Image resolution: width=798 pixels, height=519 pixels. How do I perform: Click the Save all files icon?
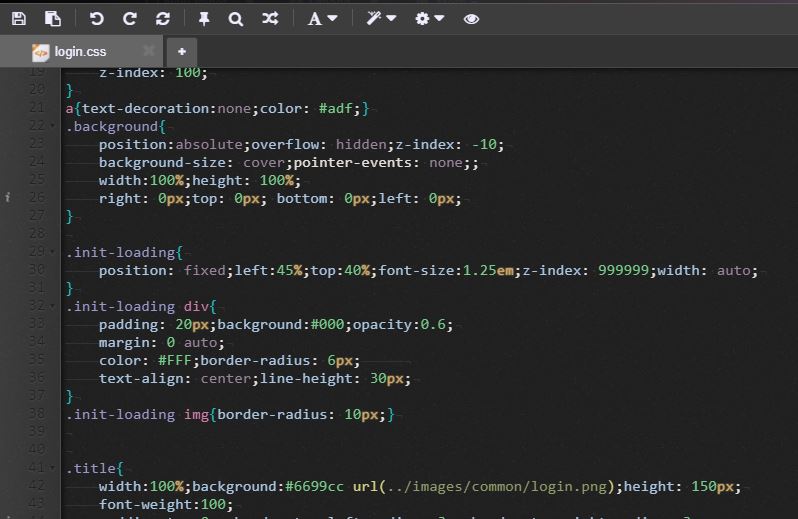[53, 18]
